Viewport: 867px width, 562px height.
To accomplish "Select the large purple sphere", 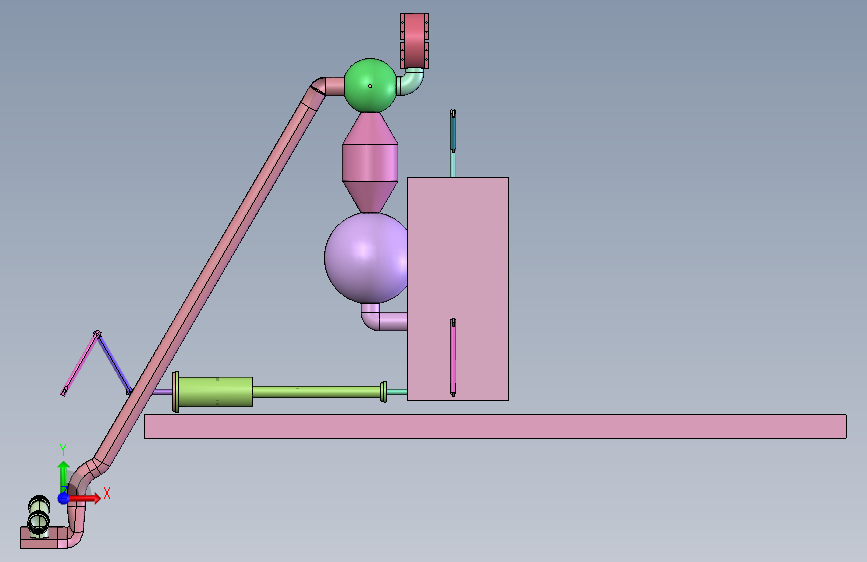I will 365,258.
